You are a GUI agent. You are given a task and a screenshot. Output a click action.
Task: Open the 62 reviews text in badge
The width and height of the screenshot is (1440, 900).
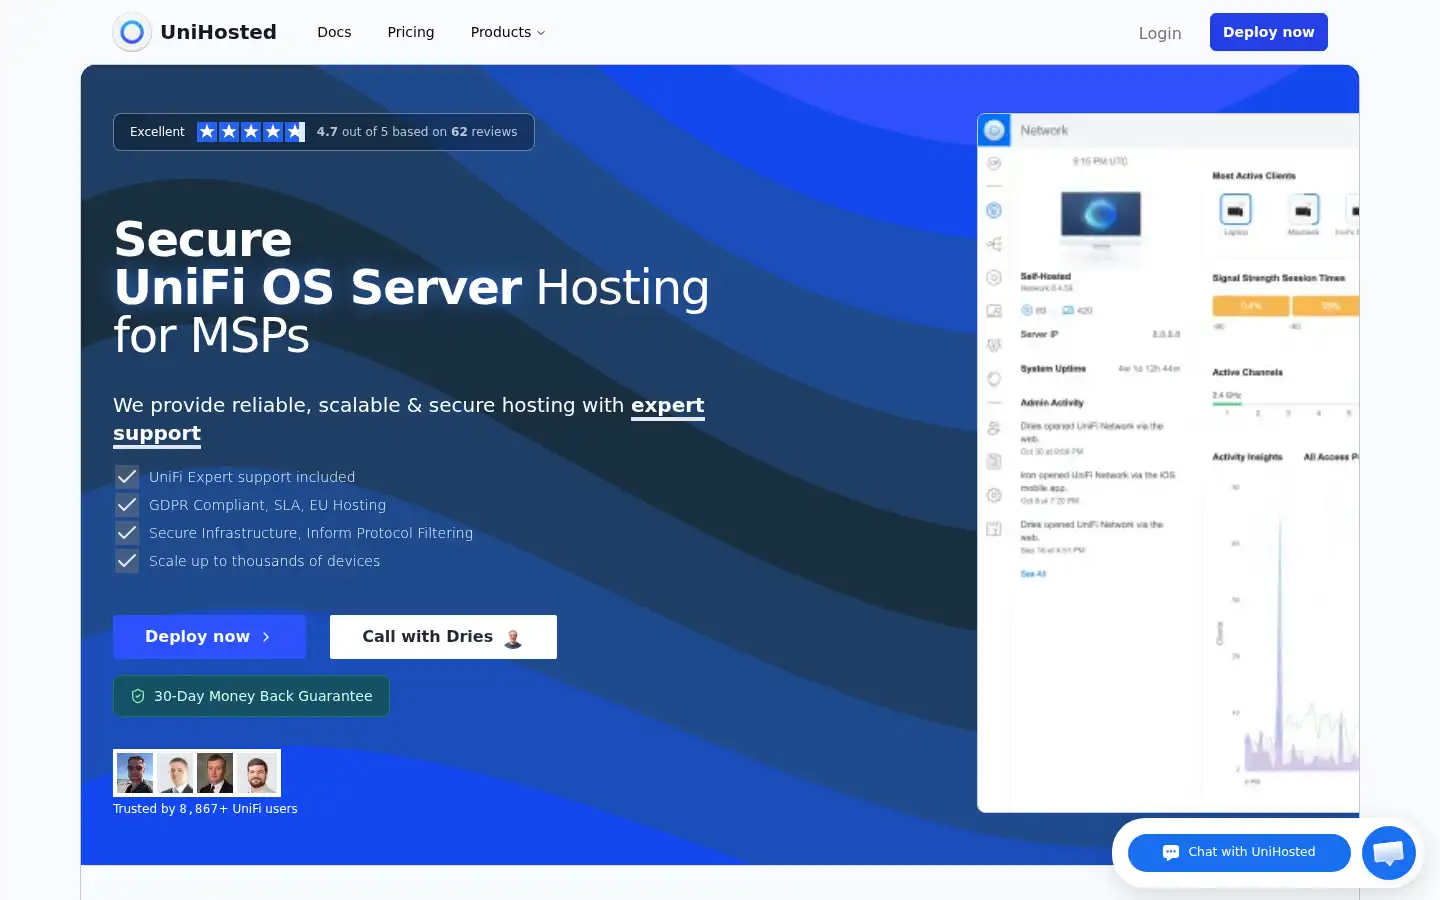pos(484,131)
